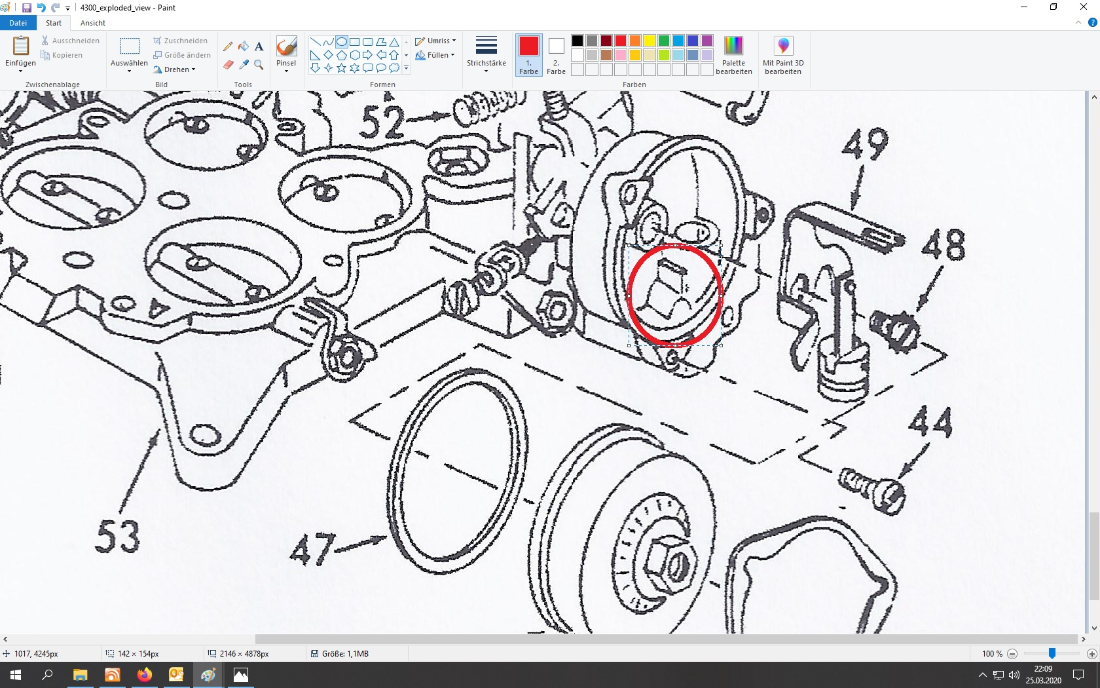Select the Left arrow shape

tap(381, 55)
